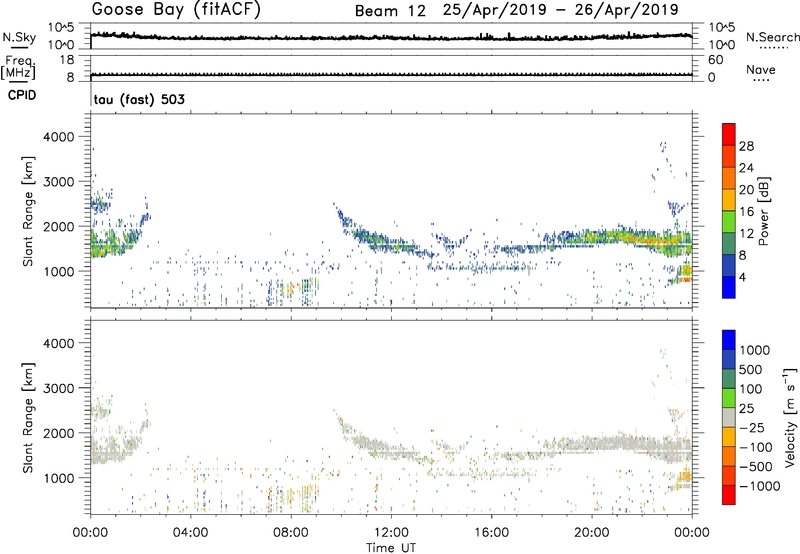The height and width of the screenshot is (554, 800).
Task: Click the "12:00" time tick label
Action: (x=391, y=533)
